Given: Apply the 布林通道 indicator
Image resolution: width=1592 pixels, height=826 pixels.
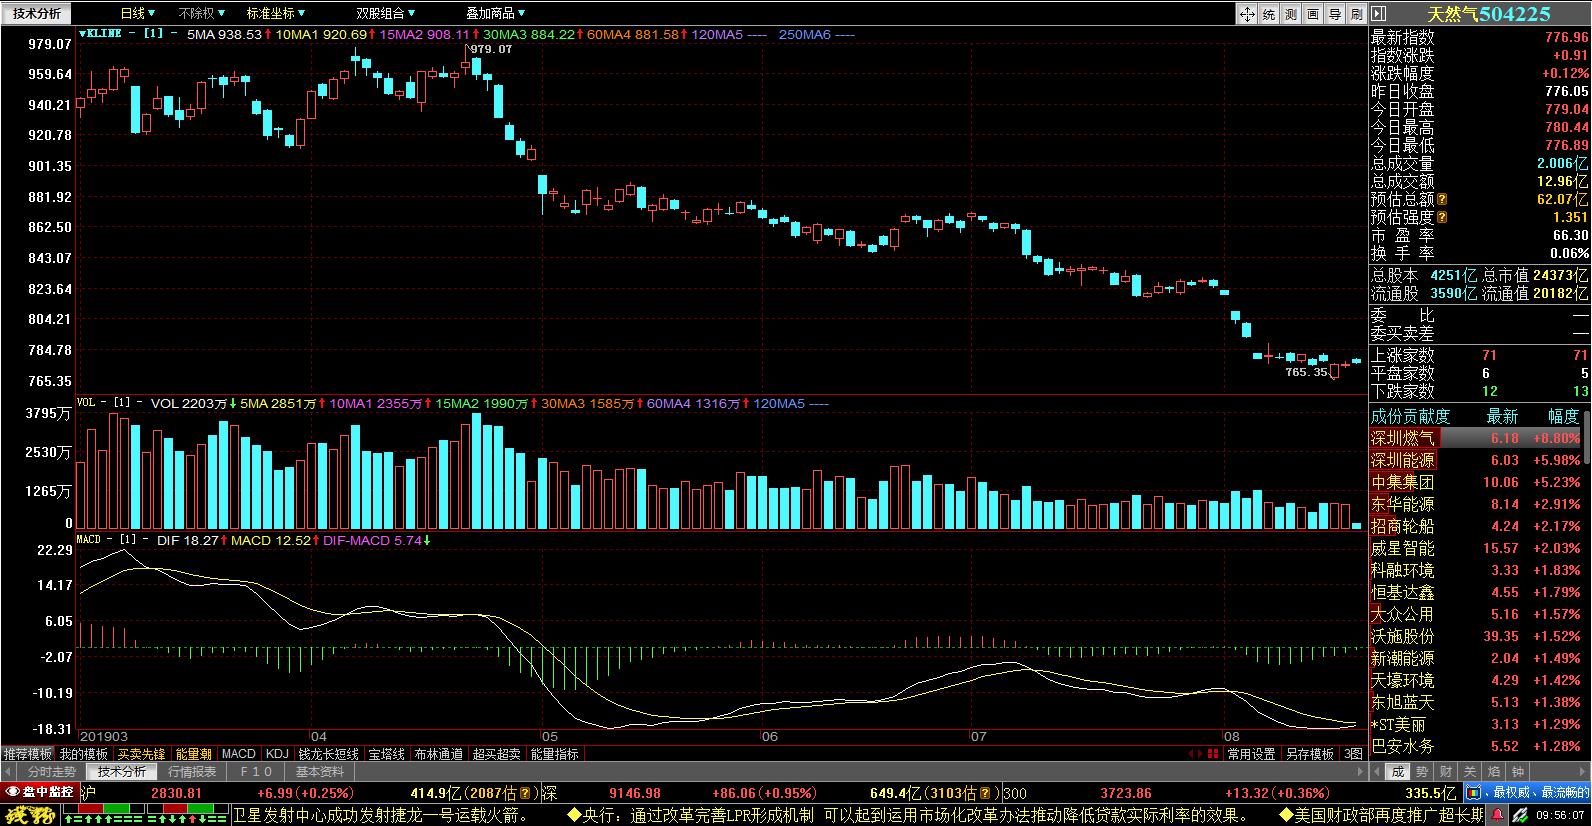Looking at the screenshot, I should 438,754.
